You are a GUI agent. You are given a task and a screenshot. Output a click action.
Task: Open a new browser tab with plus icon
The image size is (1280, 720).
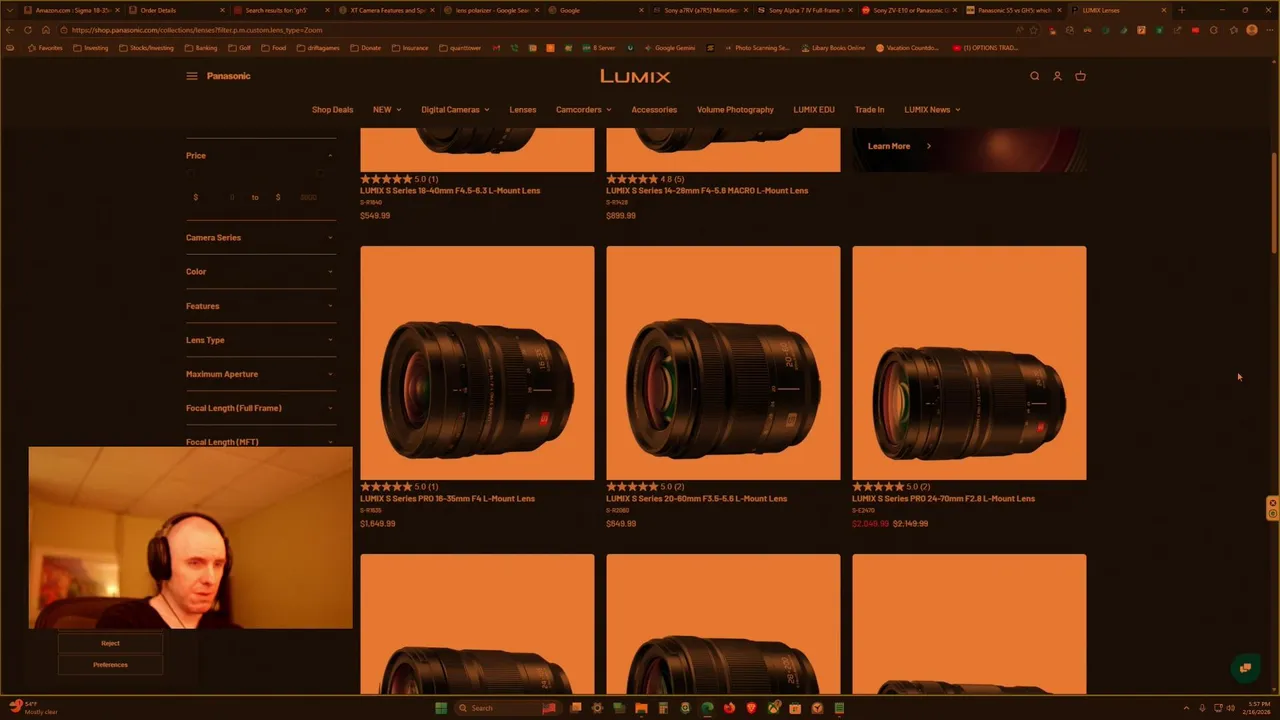click(x=1182, y=10)
